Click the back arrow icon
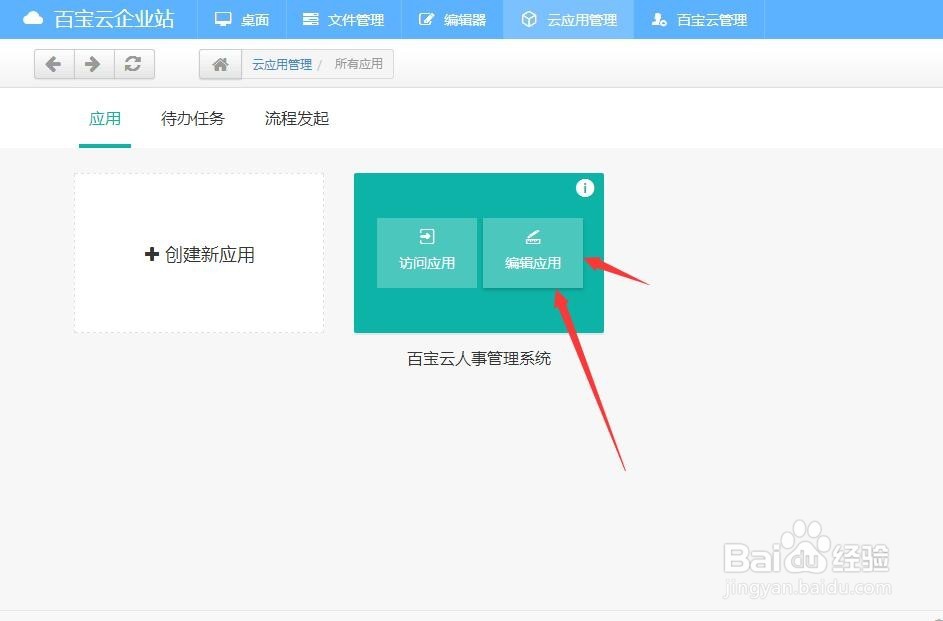The height and width of the screenshot is (621, 943). click(x=54, y=63)
